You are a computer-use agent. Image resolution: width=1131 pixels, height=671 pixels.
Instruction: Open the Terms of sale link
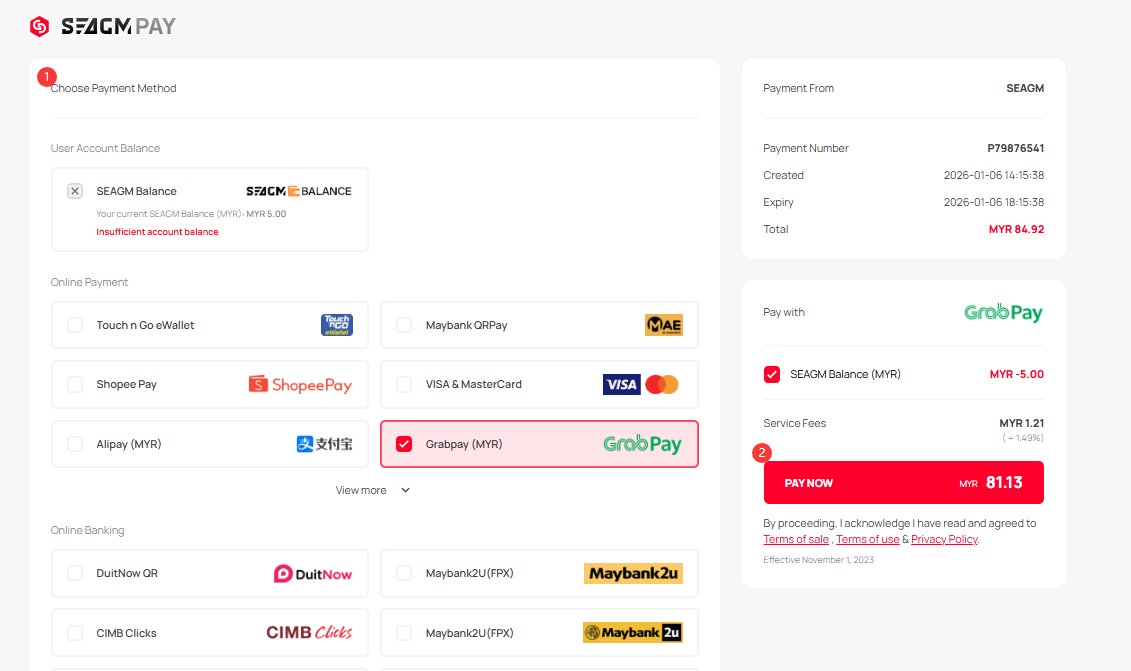coord(796,540)
